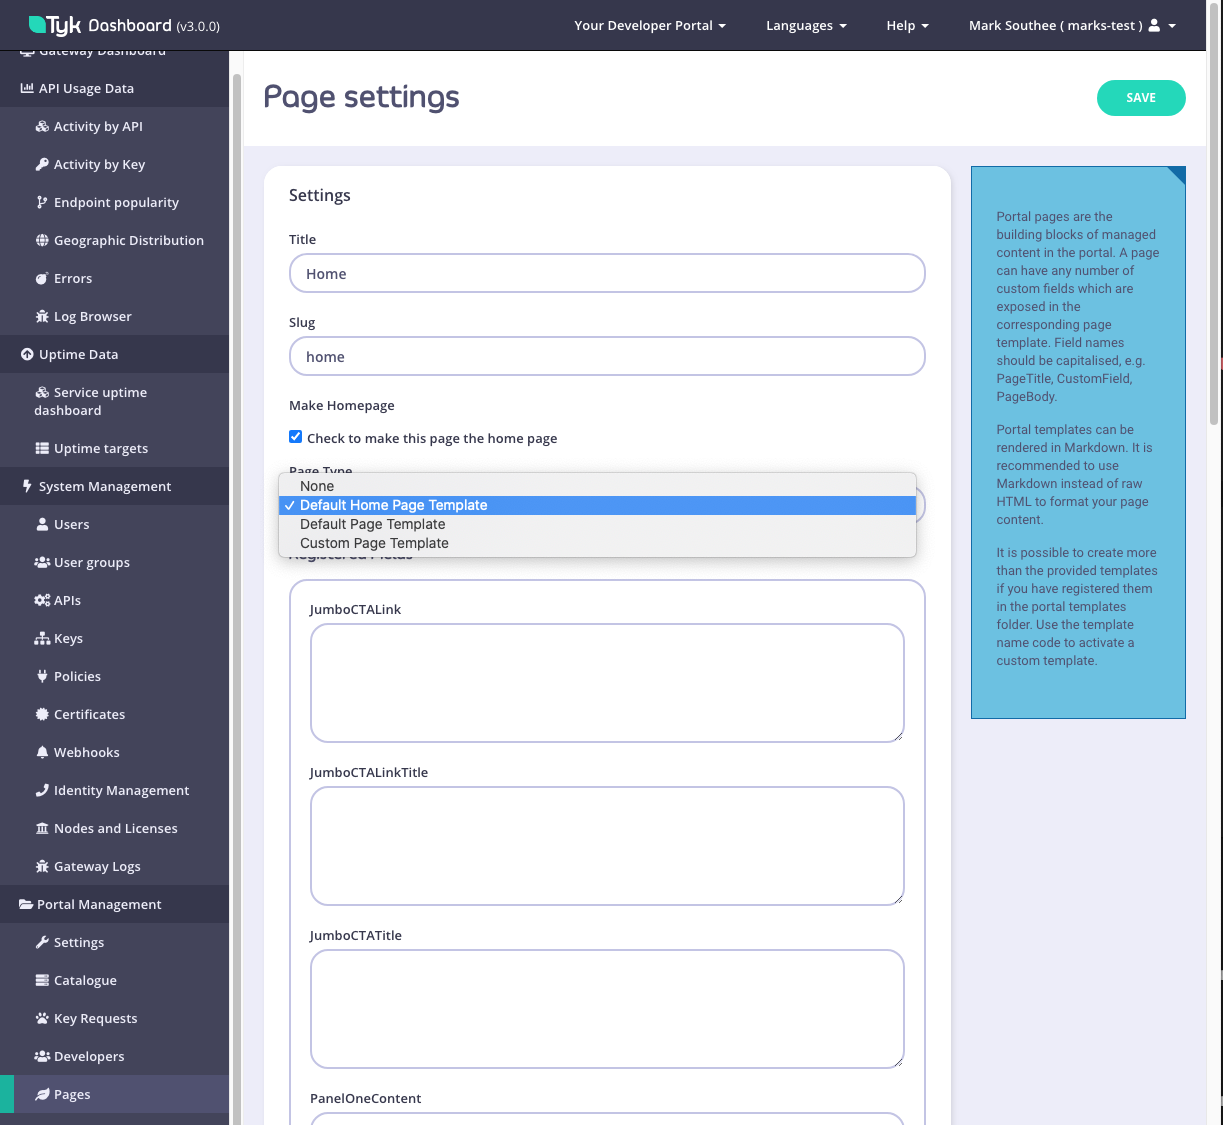Viewport: 1223px width, 1125px height.
Task: Go to Pages in Portal Management
Action: (70, 1094)
